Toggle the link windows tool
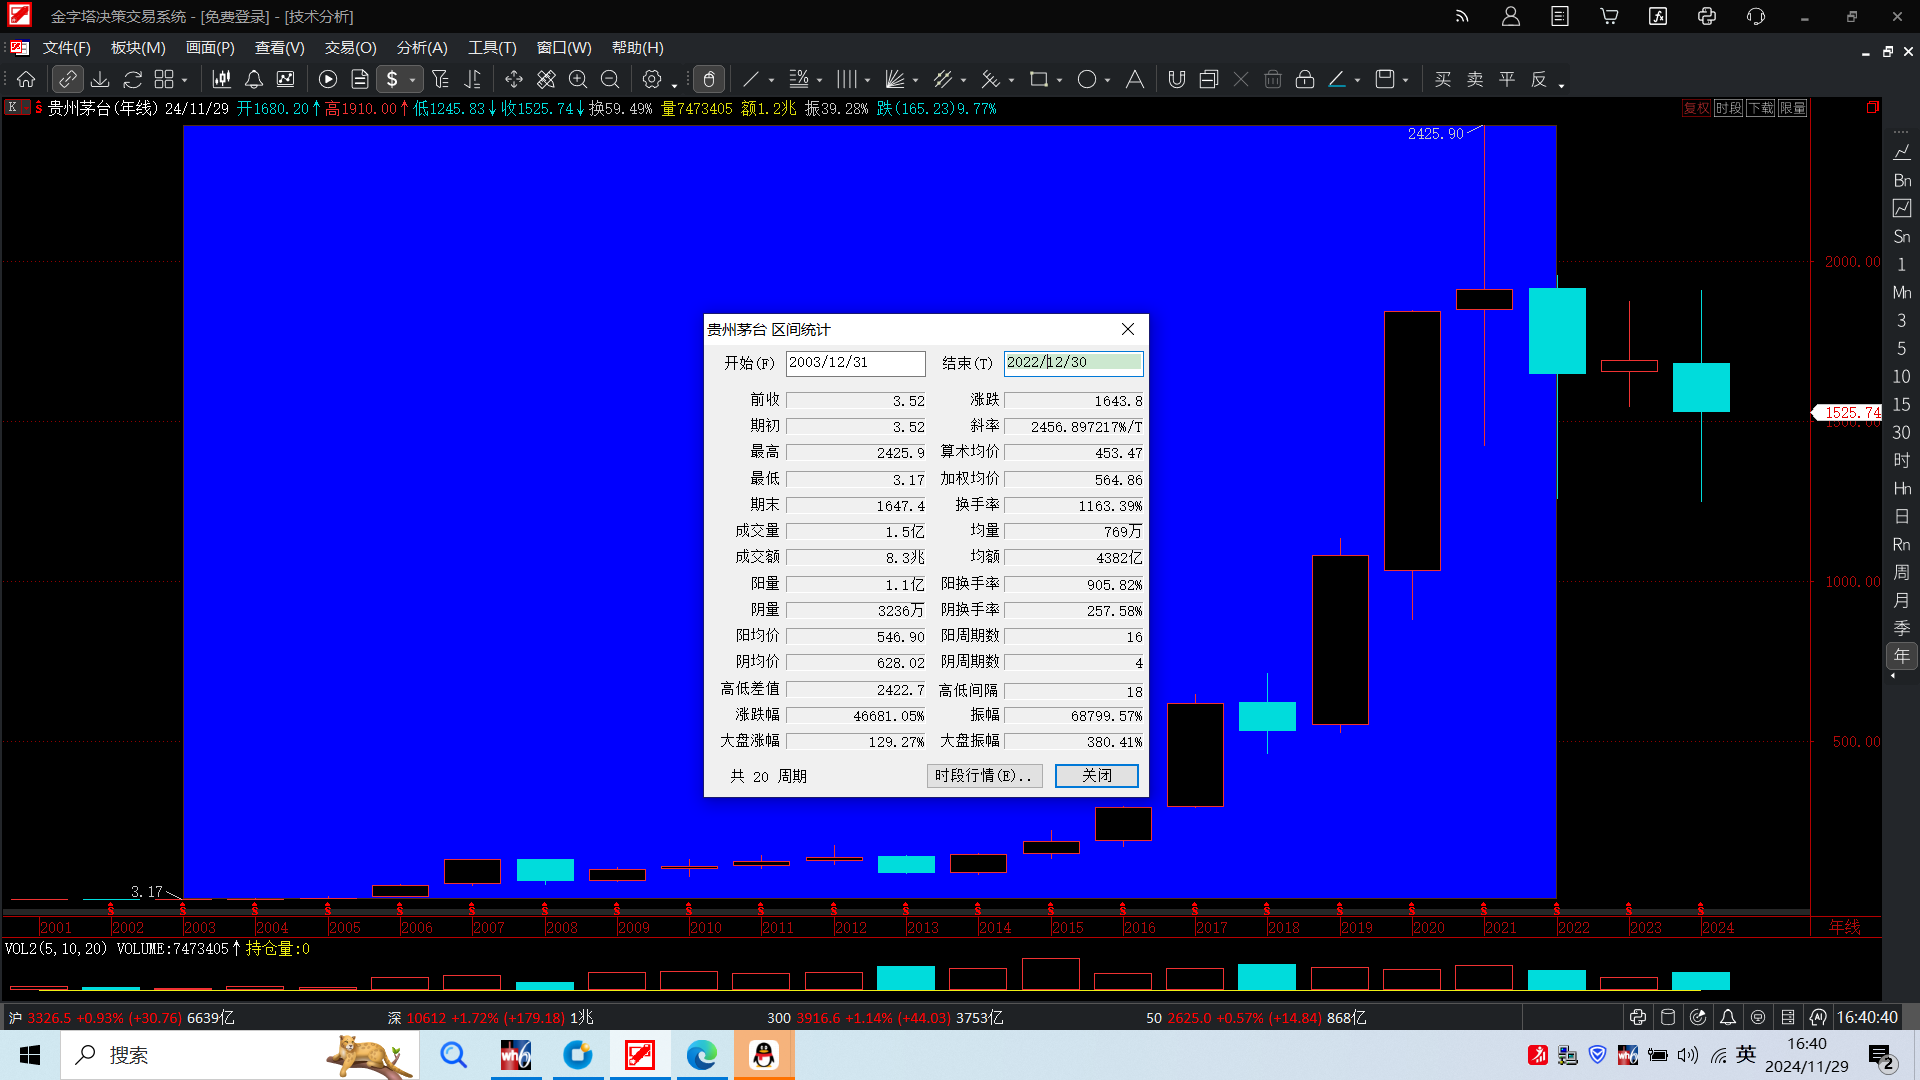This screenshot has width=1920, height=1080. 67,79
